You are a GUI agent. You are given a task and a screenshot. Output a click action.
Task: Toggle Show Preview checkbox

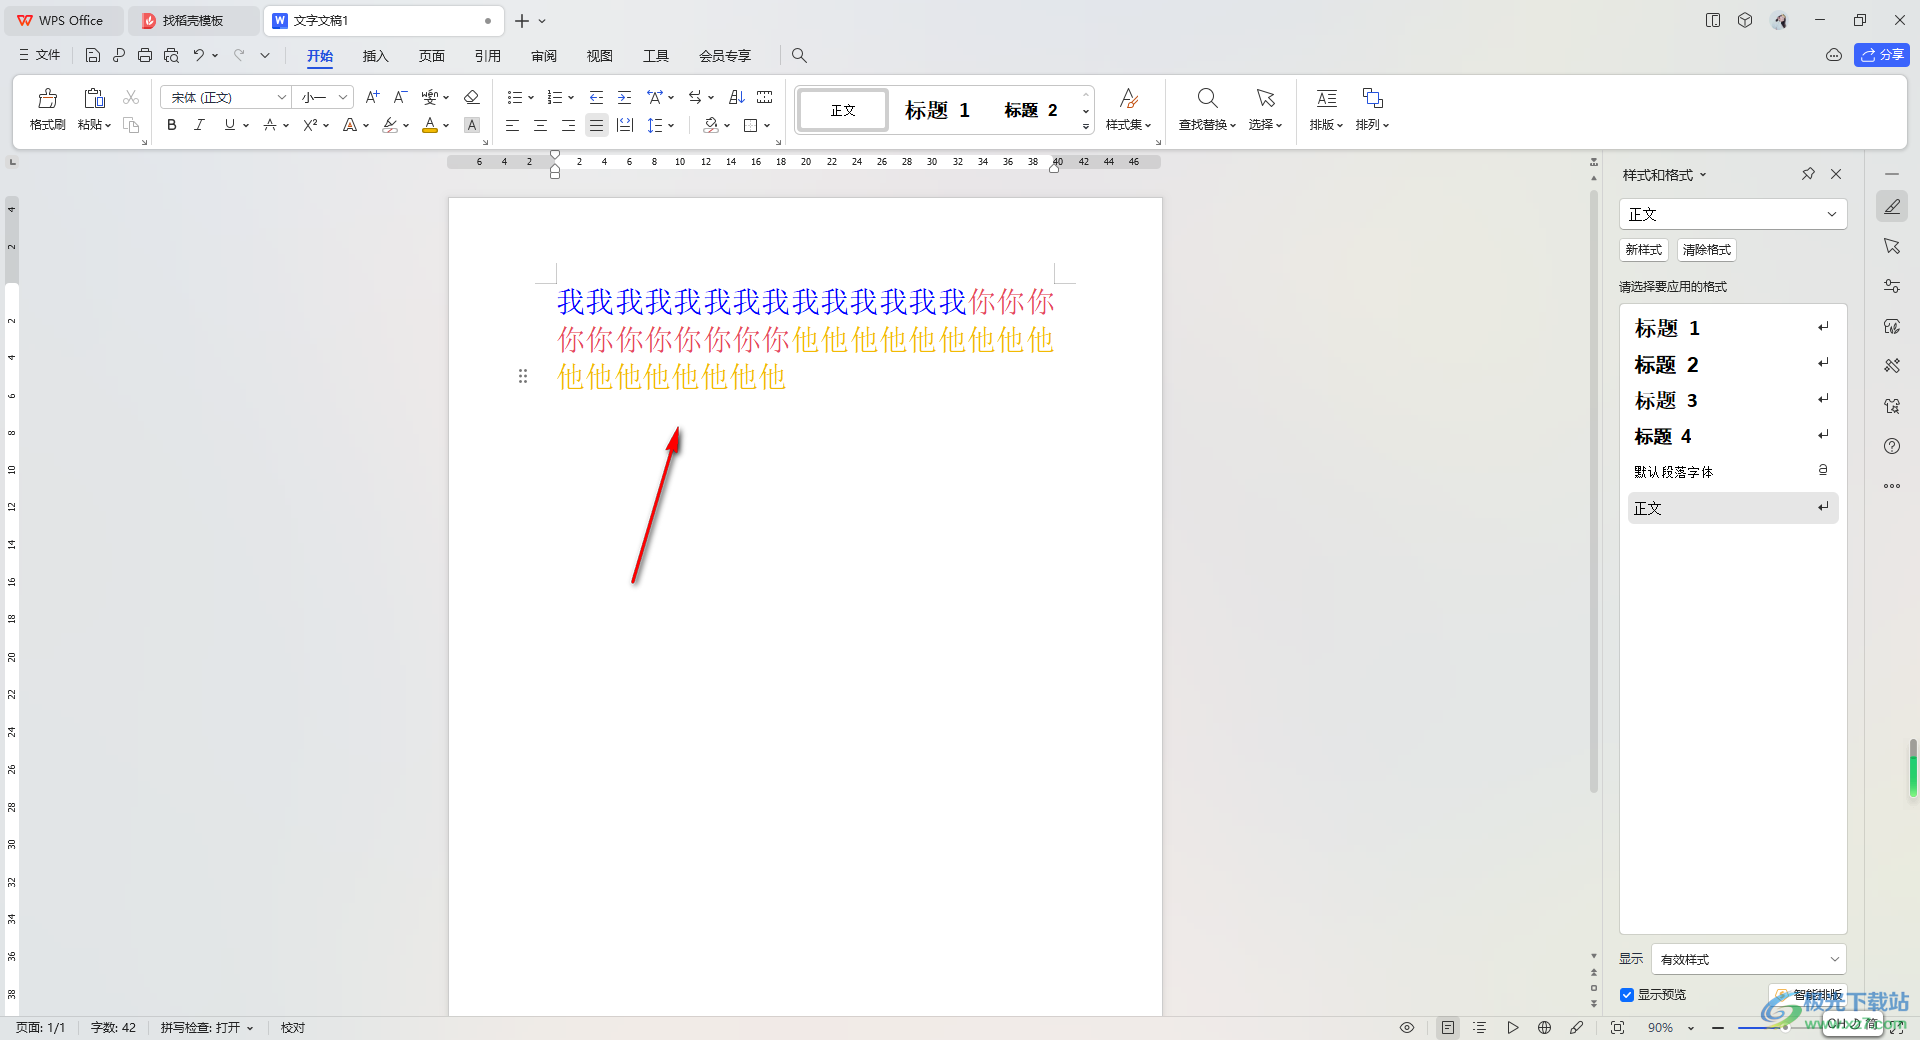coord(1627,994)
